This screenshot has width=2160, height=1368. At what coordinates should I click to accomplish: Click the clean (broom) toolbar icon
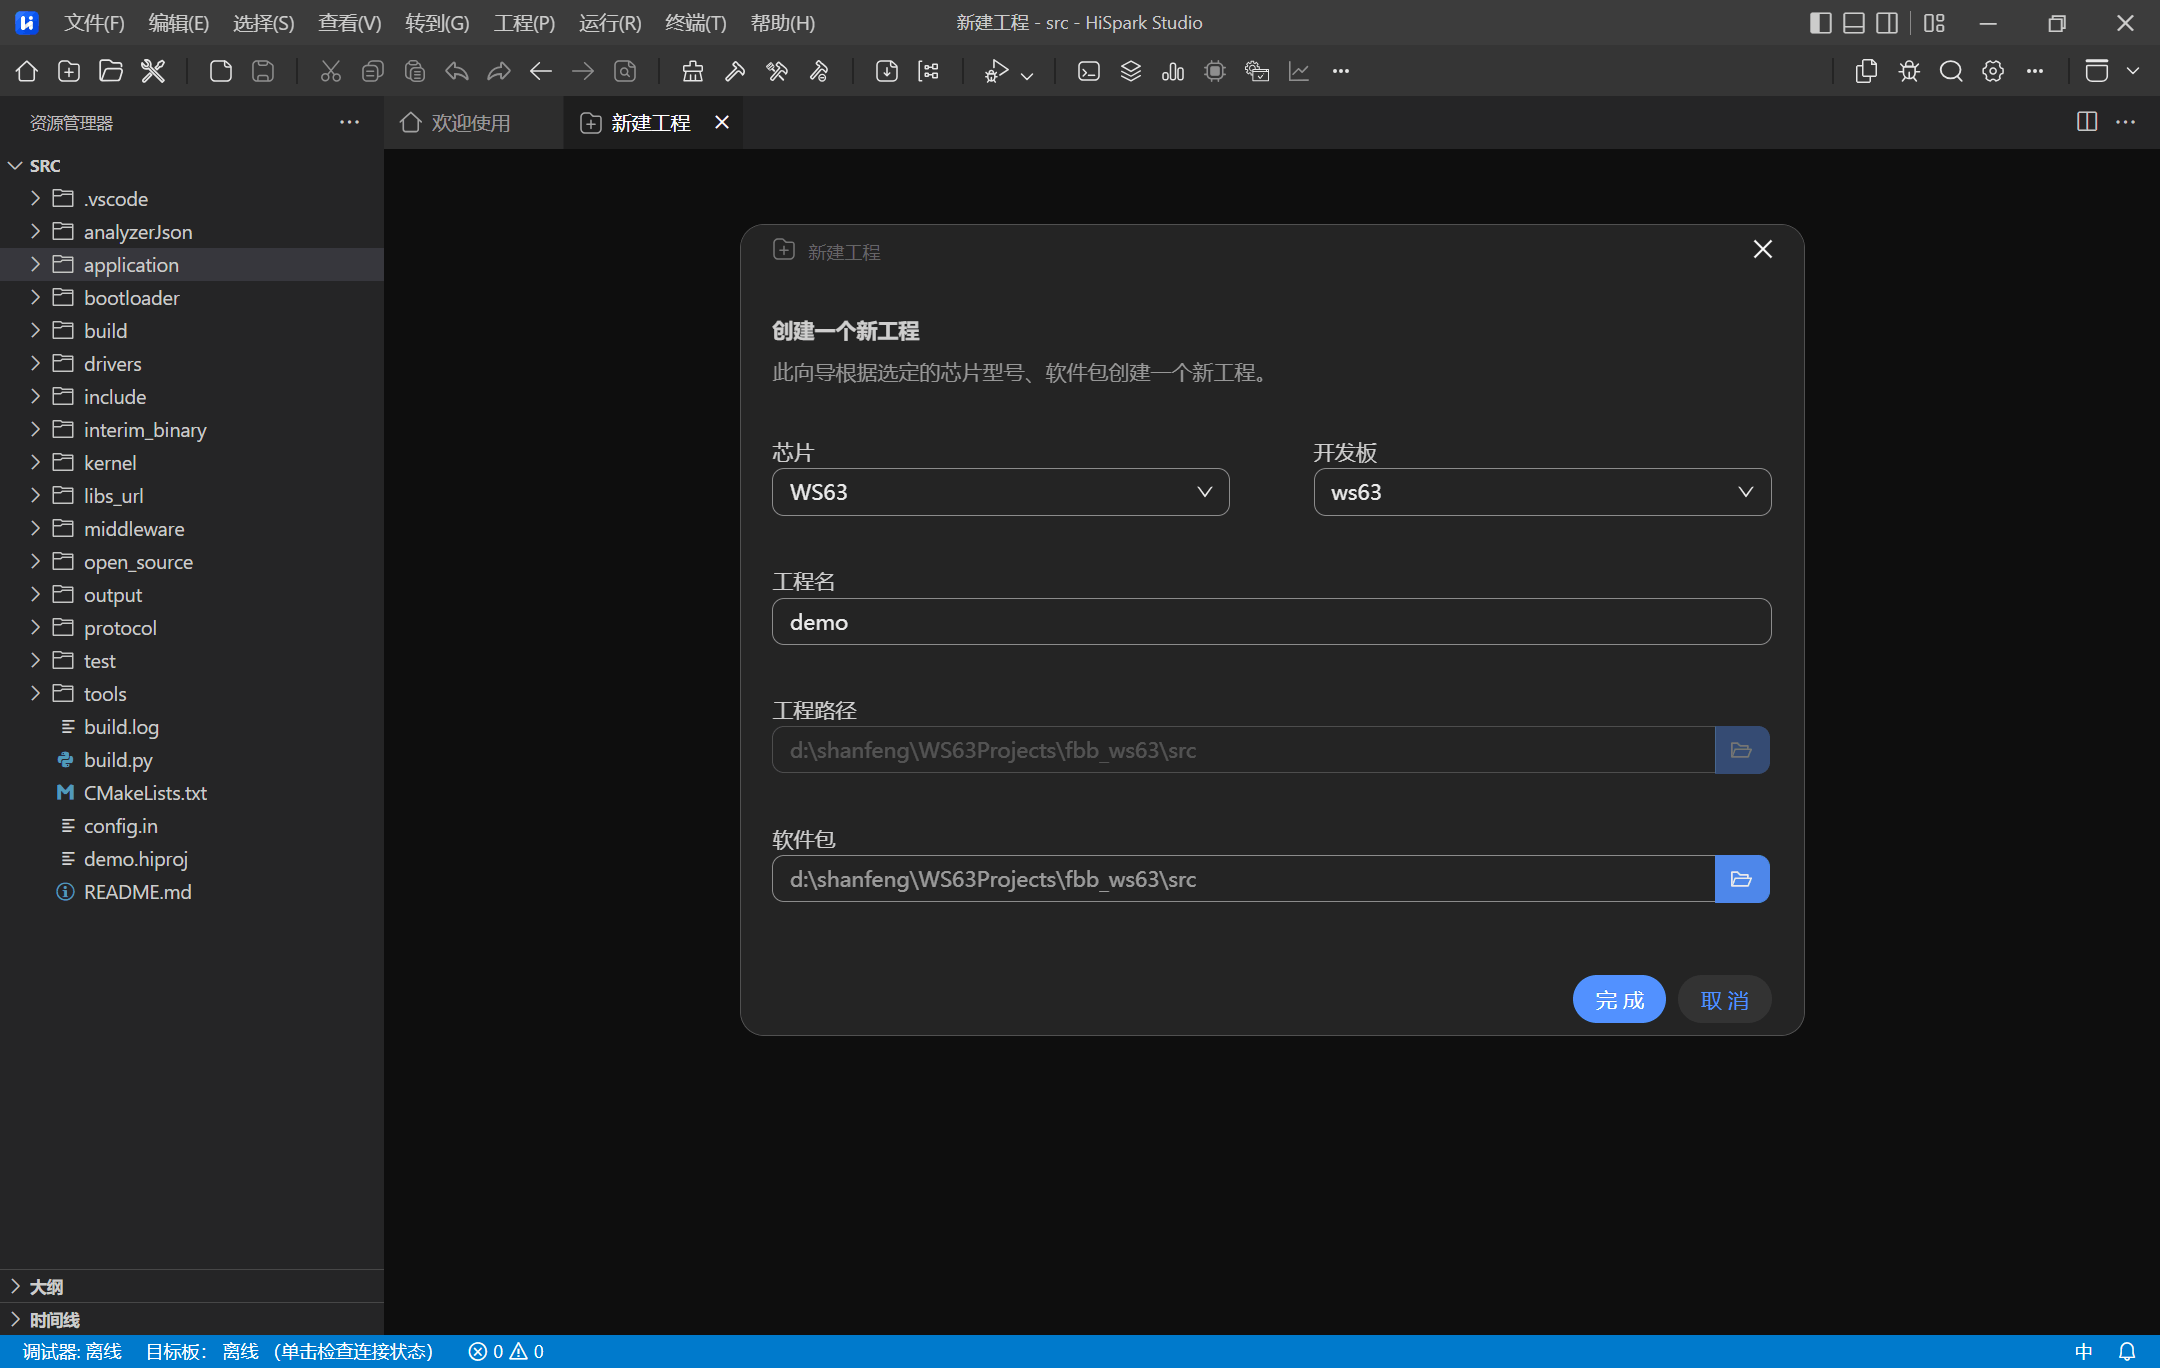pyautogui.click(x=692, y=71)
